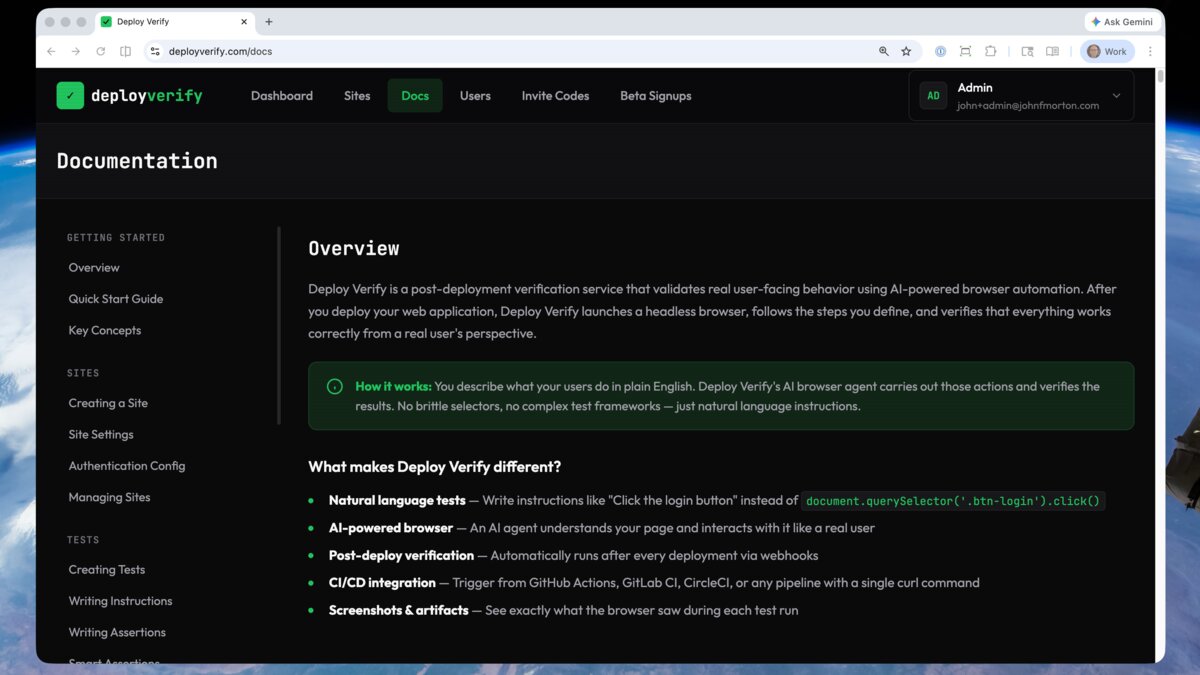Click the deployverify checkmark logo icon
Viewport: 1200px width, 675px height.
(x=70, y=95)
